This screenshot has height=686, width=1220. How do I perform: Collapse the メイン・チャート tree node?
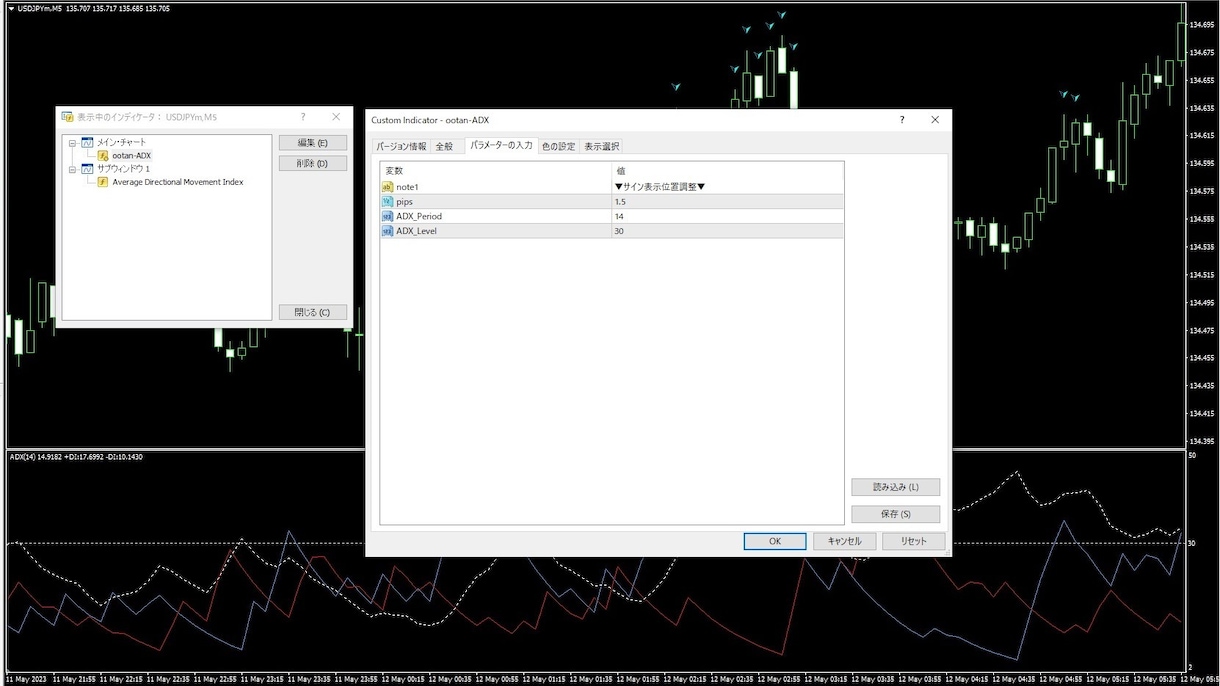73,142
